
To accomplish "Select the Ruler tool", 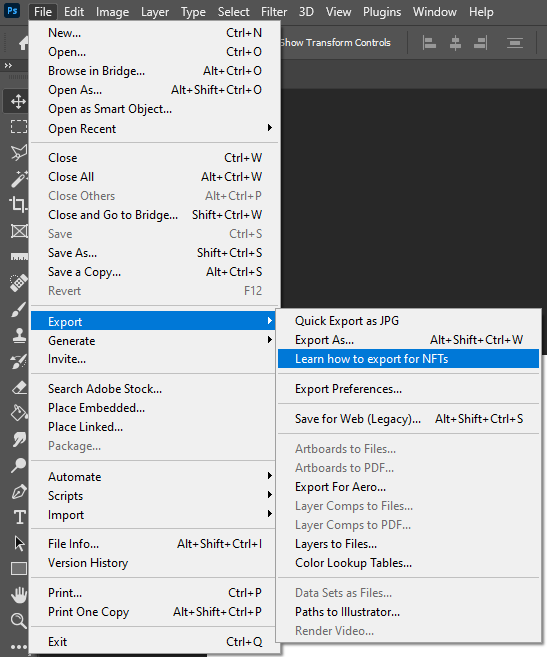I will pyautogui.click(x=18, y=256).
